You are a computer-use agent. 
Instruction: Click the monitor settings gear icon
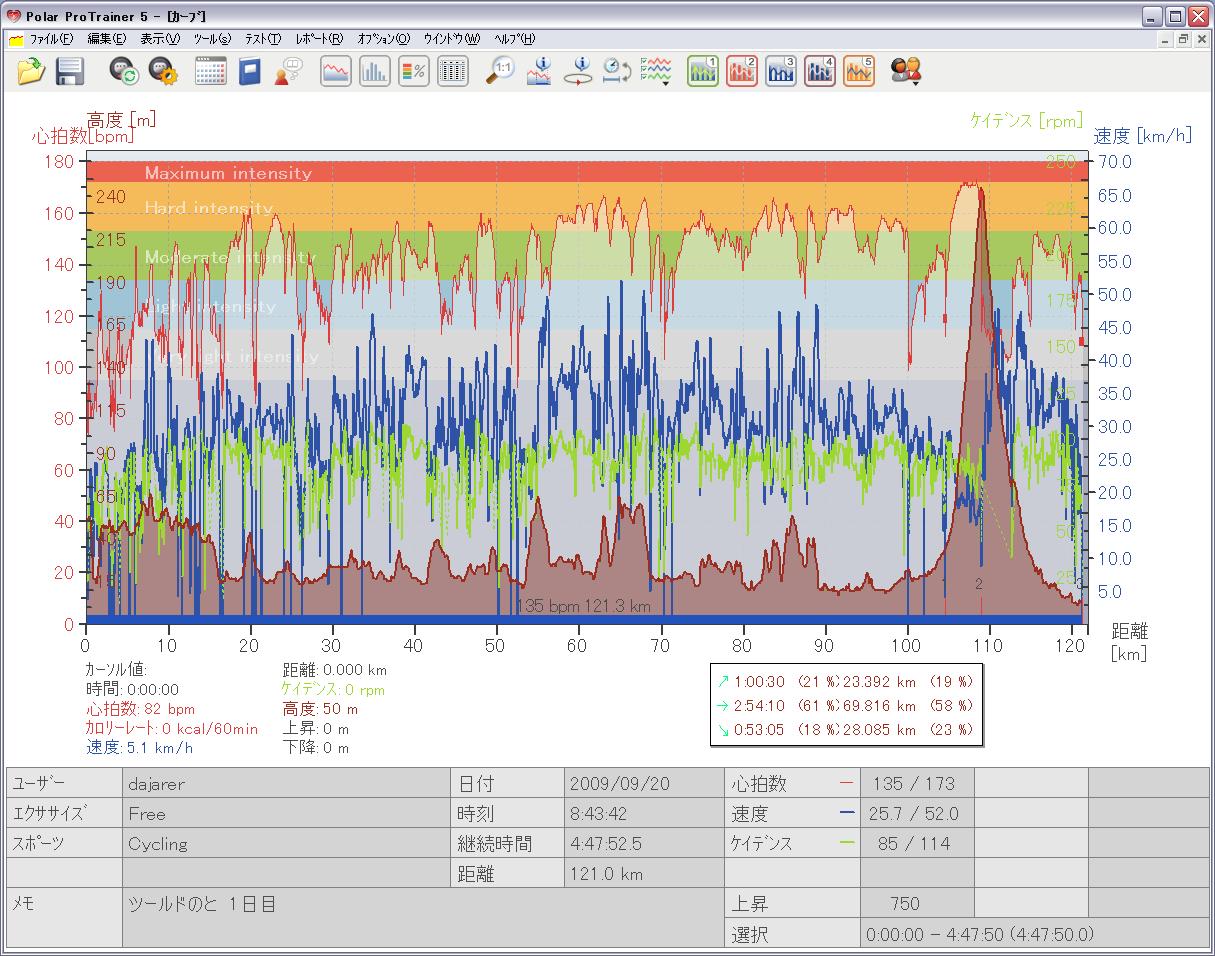point(162,71)
